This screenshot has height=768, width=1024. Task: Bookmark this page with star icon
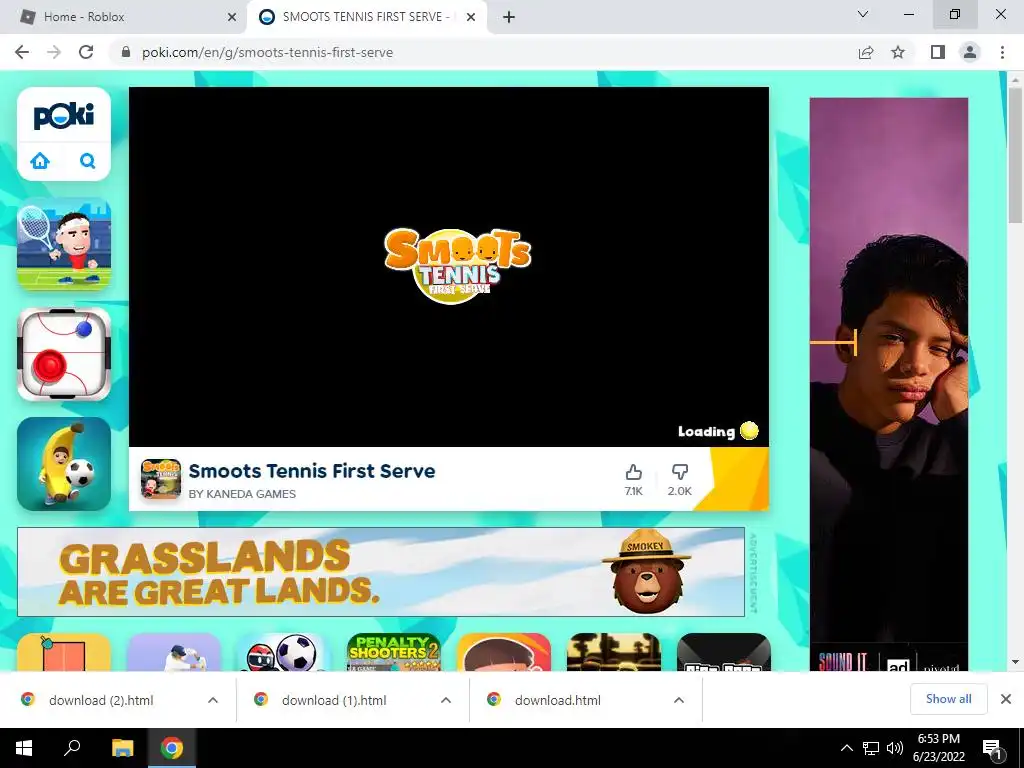coord(898,52)
